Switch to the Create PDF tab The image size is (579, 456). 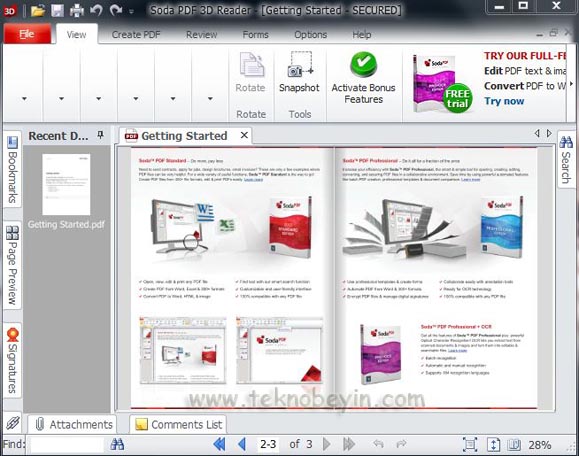click(136, 35)
